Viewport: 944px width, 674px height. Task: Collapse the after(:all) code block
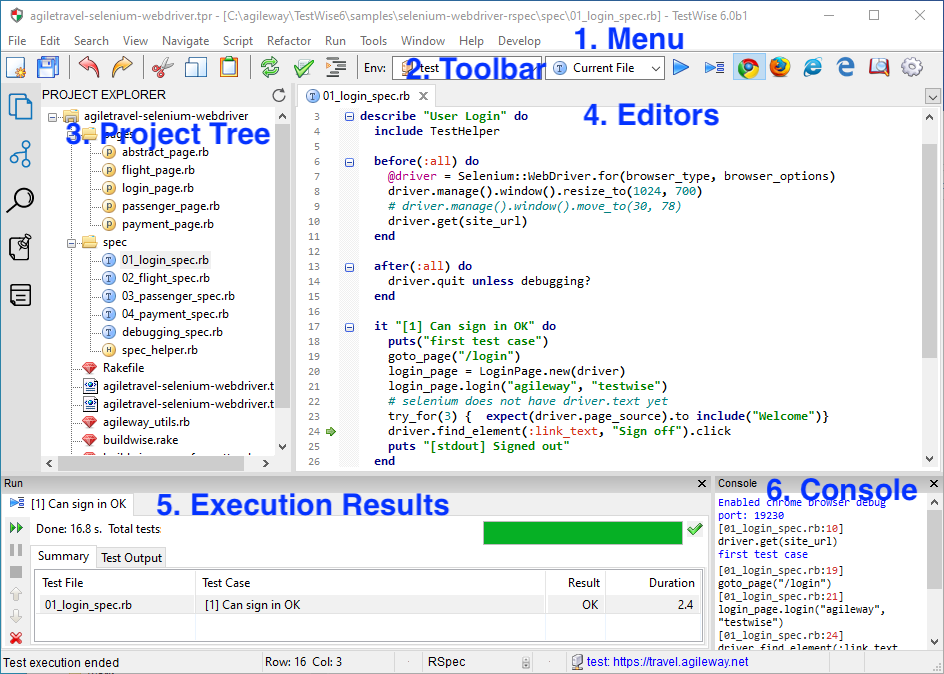349,267
